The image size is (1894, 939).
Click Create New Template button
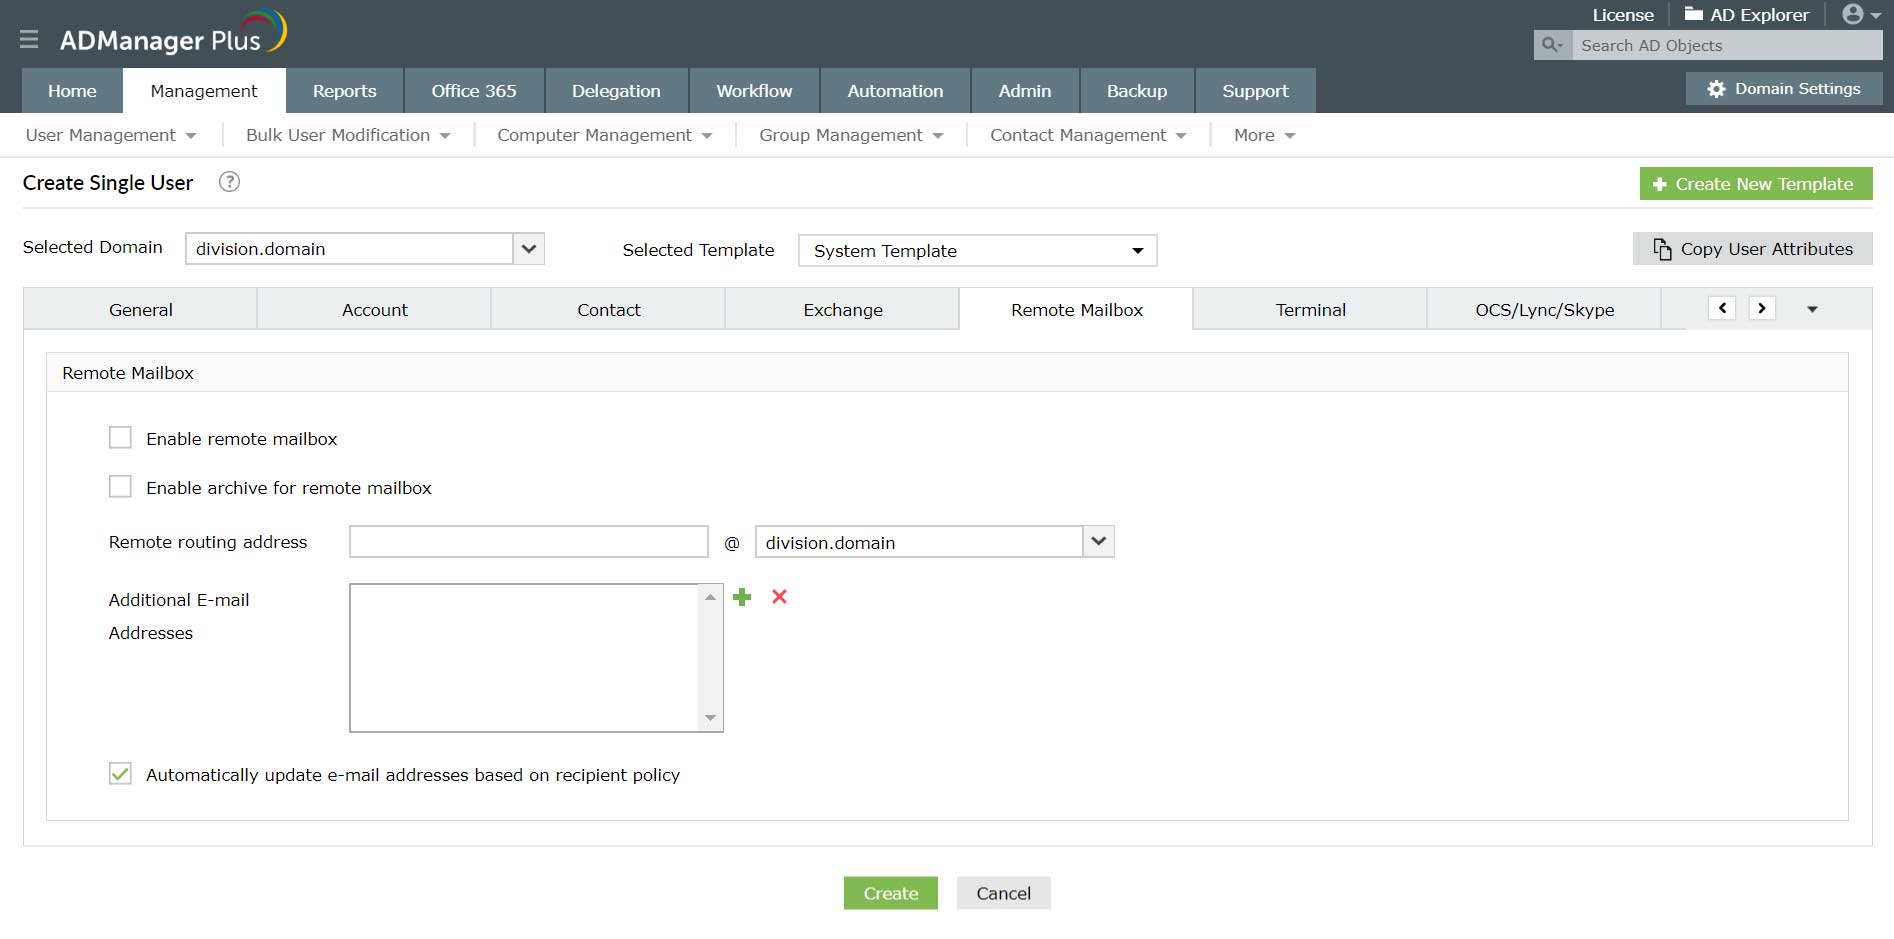(x=1756, y=184)
